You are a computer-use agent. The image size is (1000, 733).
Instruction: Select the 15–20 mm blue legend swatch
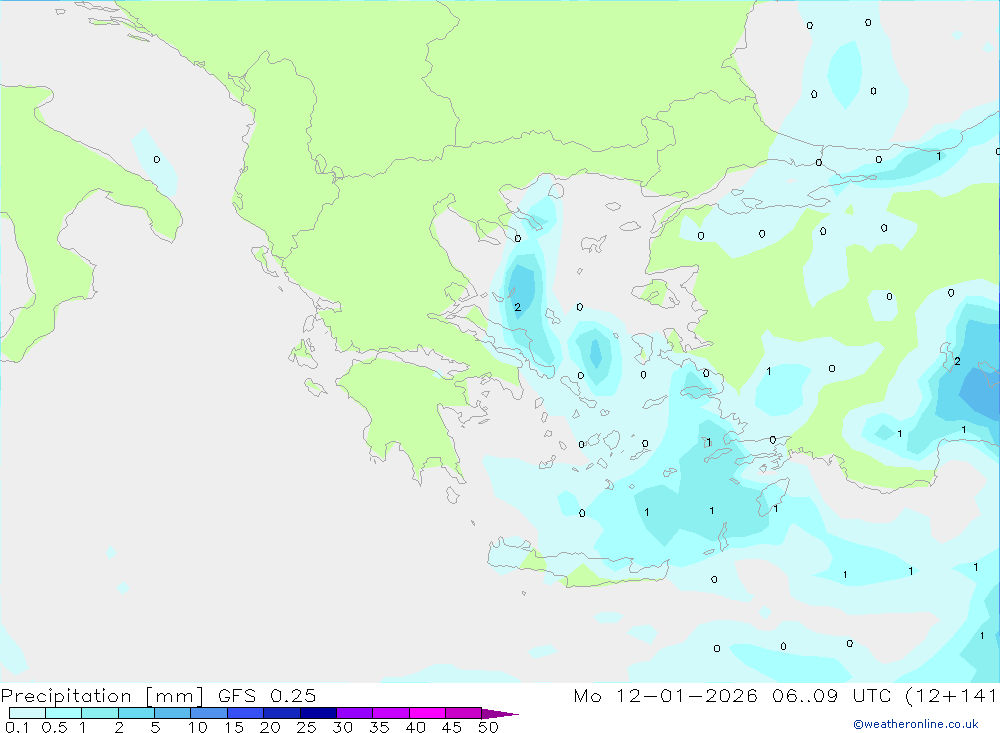(x=246, y=713)
